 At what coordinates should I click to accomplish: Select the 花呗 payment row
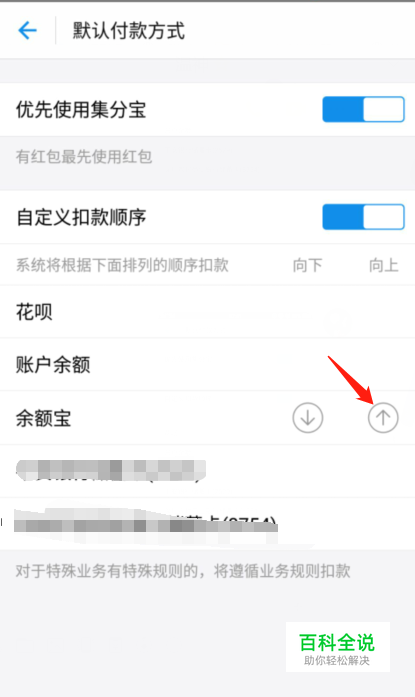pos(208,312)
